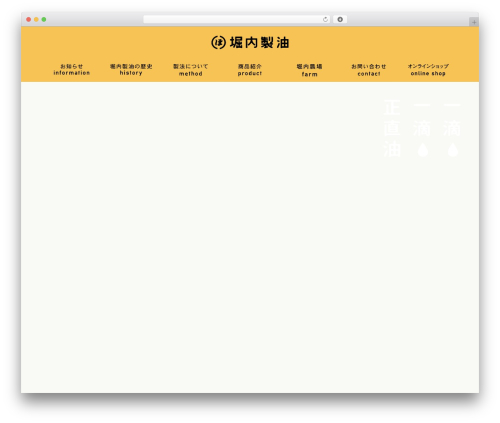Screen dimensions: 500x423
Task: Visit the online shop link
Action: (x=428, y=70)
